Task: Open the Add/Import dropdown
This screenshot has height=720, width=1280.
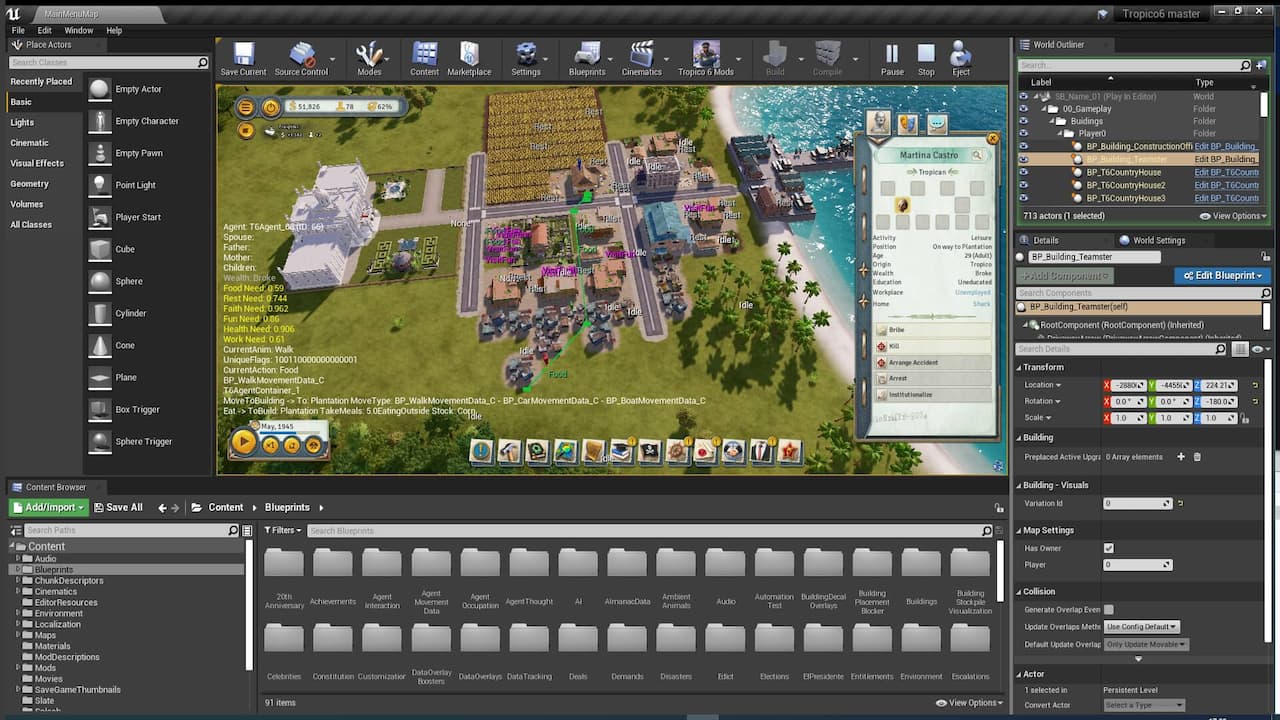Action: (48, 507)
